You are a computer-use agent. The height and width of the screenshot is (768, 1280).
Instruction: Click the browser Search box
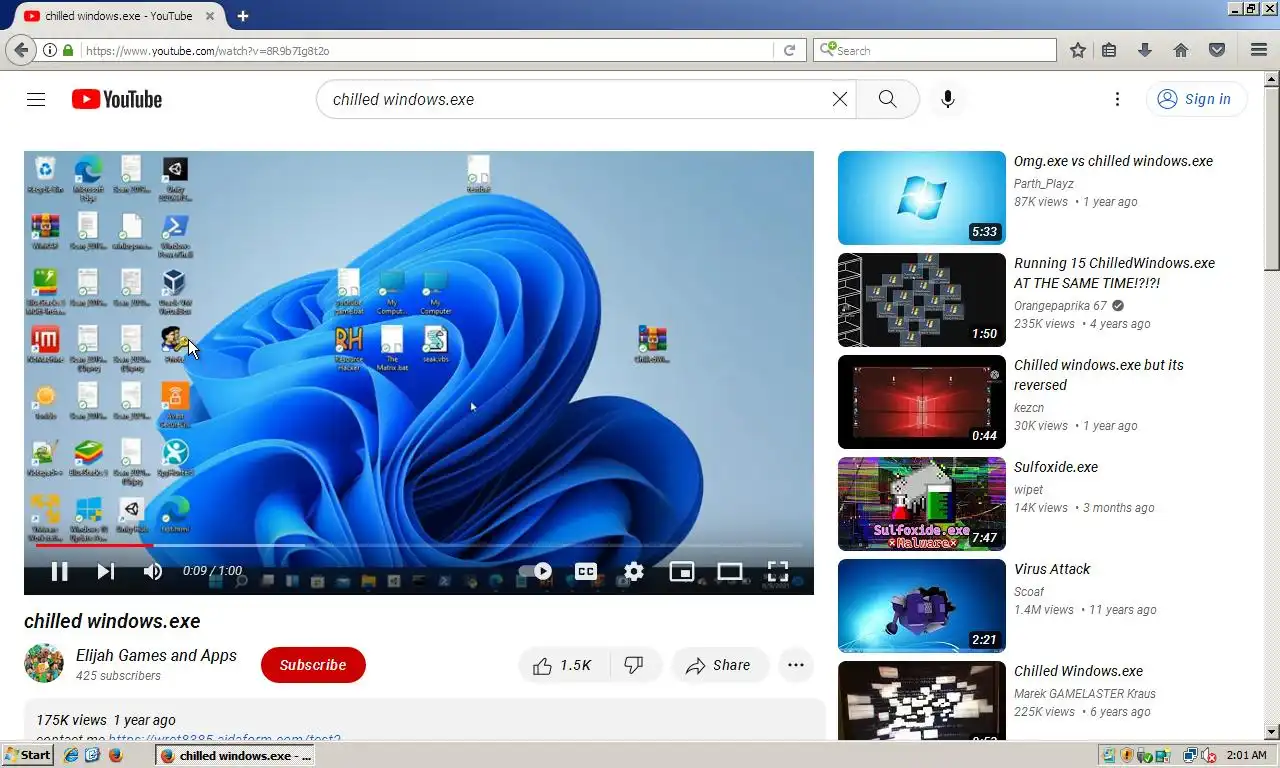click(x=935, y=50)
